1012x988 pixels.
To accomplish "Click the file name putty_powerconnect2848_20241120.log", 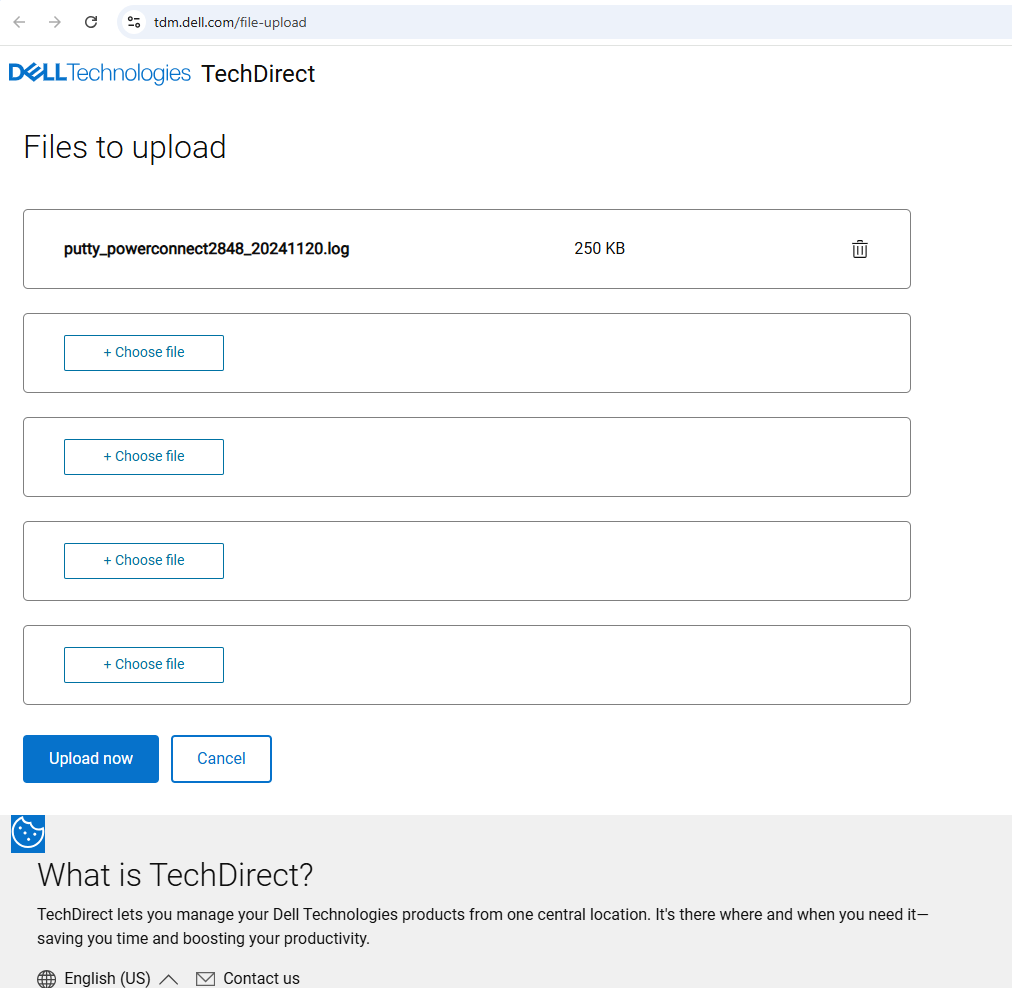I will pyautogui.click(x=207, y=249).
